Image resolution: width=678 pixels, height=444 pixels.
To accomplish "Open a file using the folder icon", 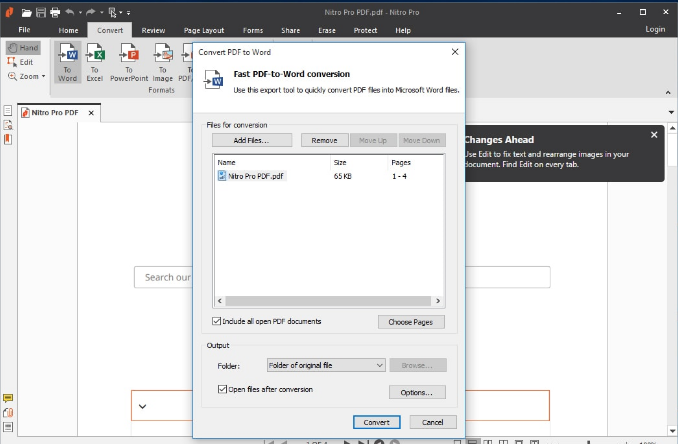I will (26, 13).
